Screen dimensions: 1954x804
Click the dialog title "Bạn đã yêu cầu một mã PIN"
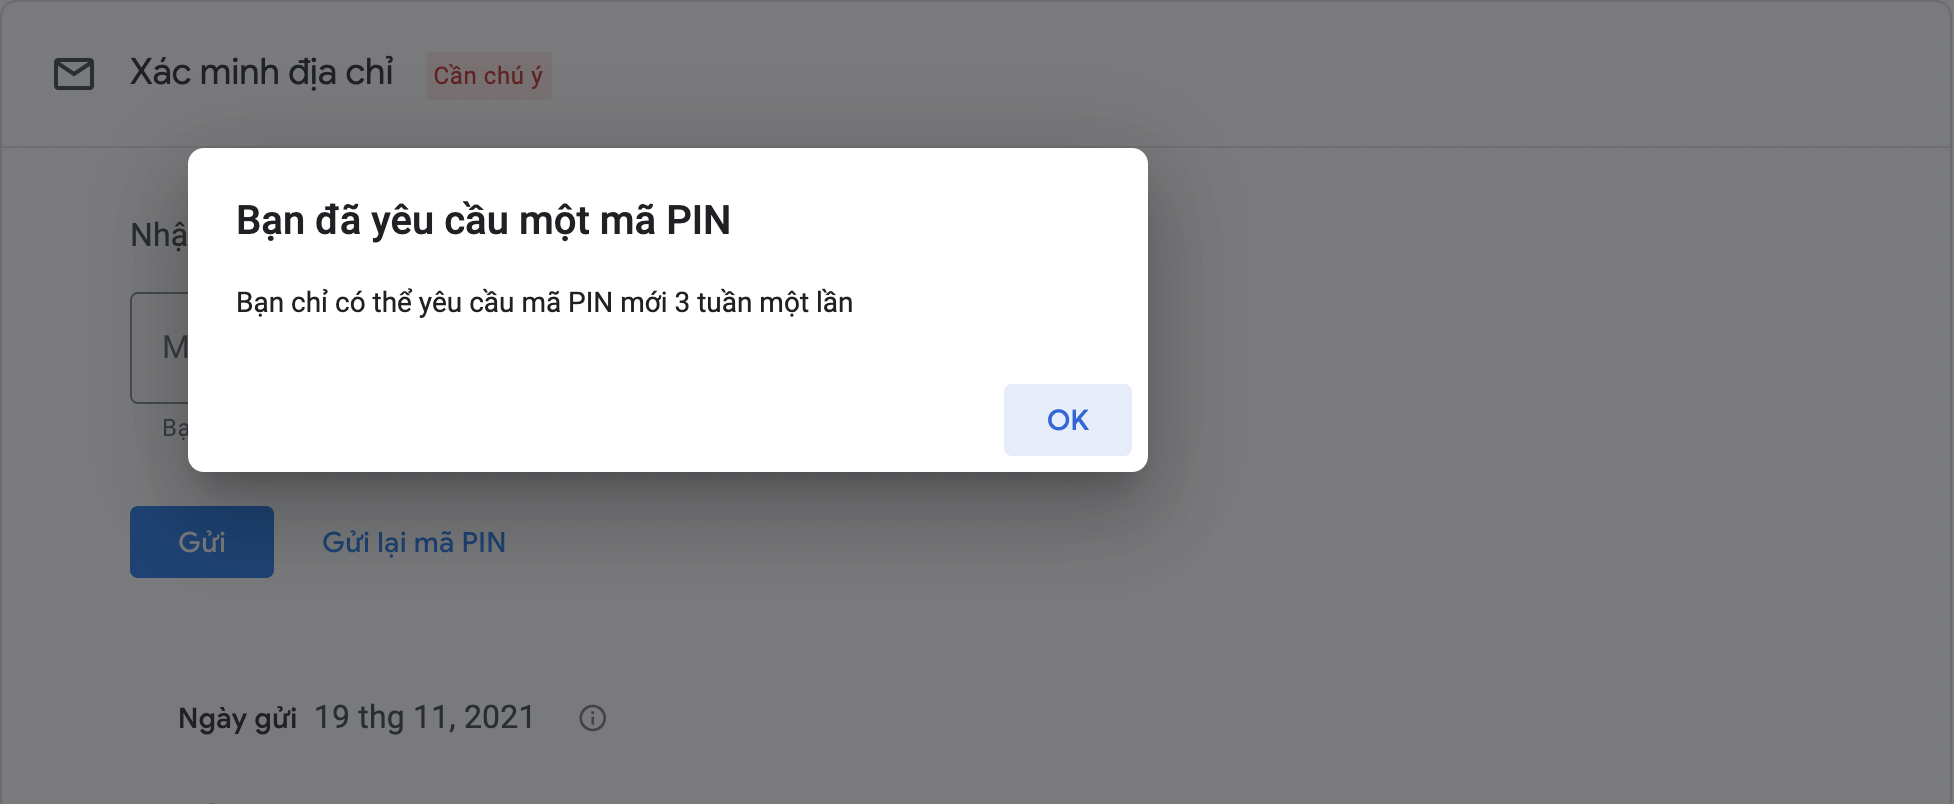pyautogui.click(x=483, y=220)
